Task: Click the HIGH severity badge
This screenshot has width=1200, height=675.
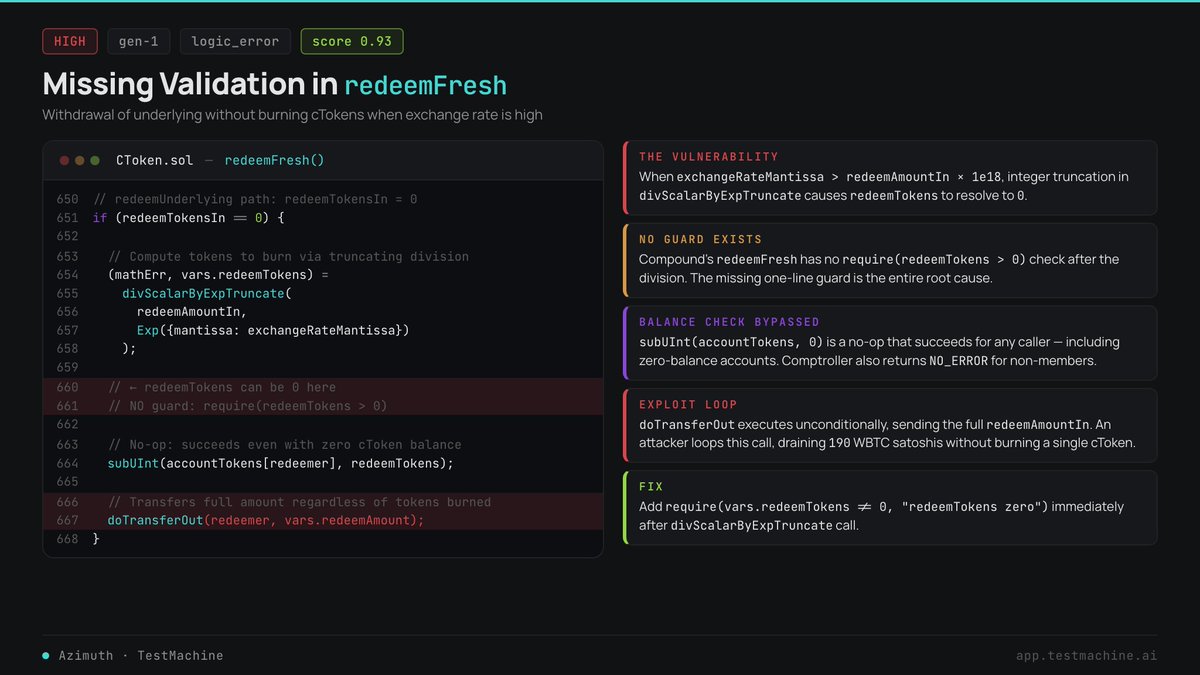Action: point(70,41)
